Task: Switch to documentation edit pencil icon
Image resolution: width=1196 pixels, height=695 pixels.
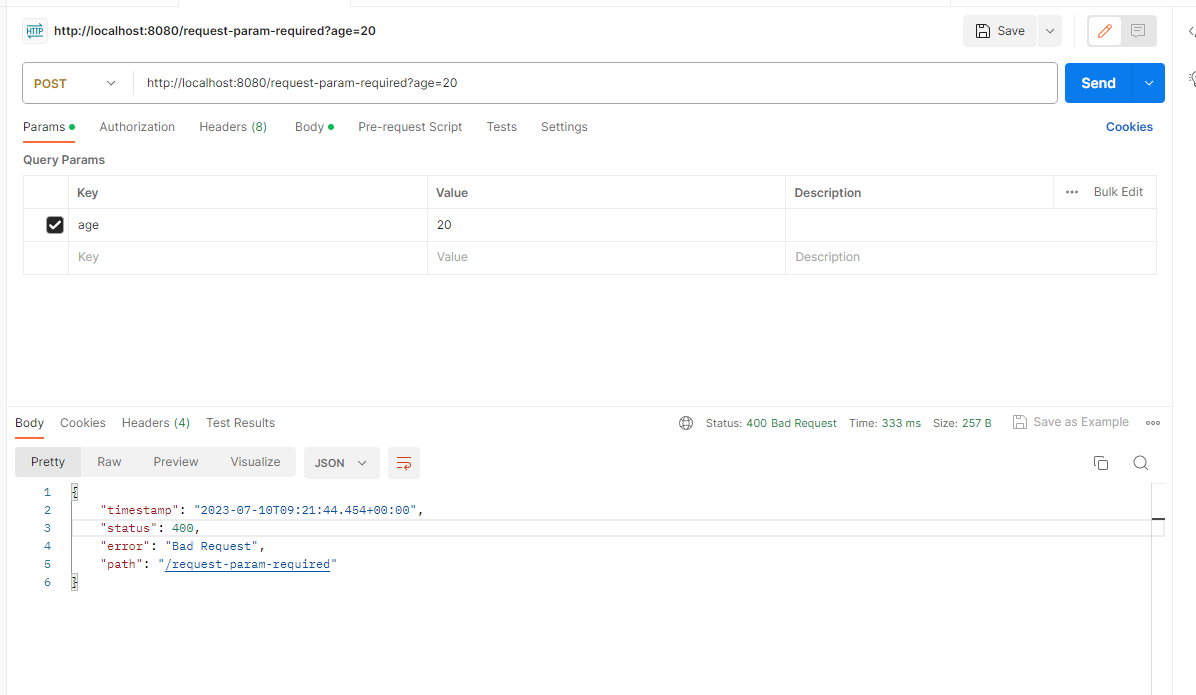Action: pyautogui.click(x=1104, y=31)
